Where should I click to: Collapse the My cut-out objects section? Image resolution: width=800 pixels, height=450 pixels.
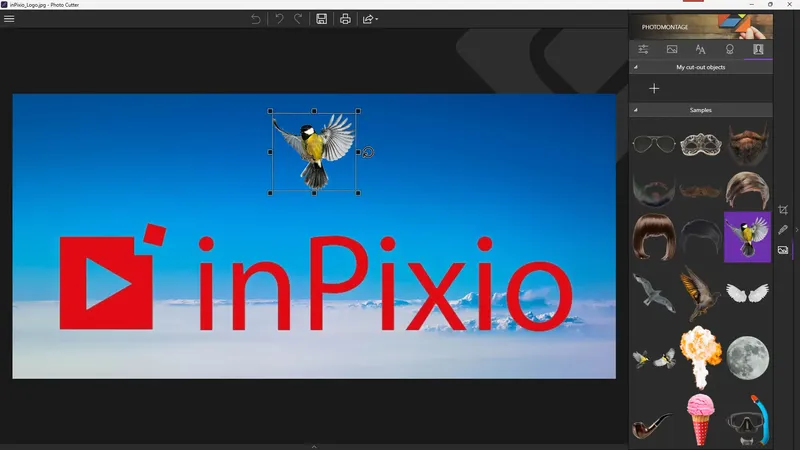(636, 67)
